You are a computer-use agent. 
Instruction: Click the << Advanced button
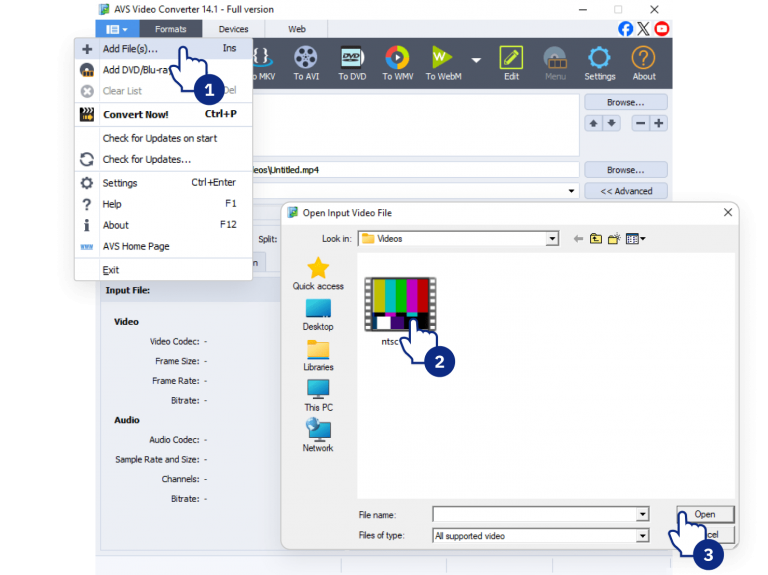point(626,191)
